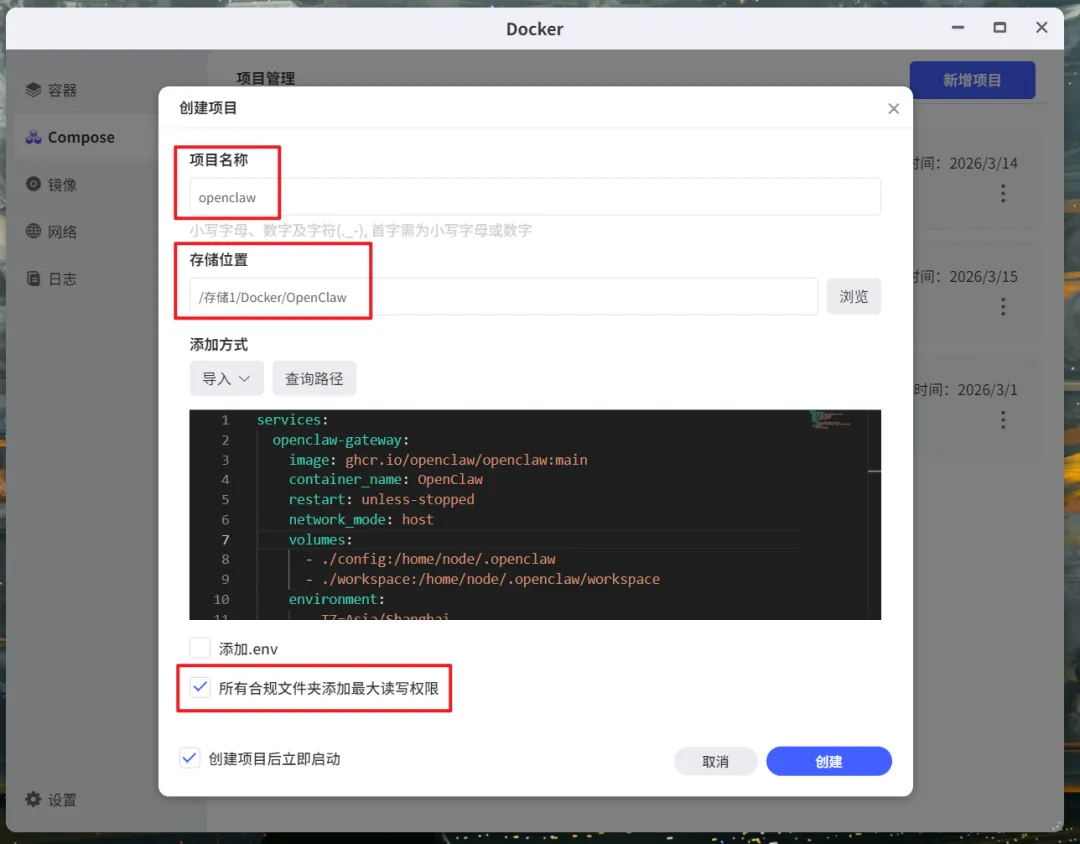1080x844 pixels.
Task: Click the 'openclaw-gateway:' line in editor
Action: (x=340, y=440)
